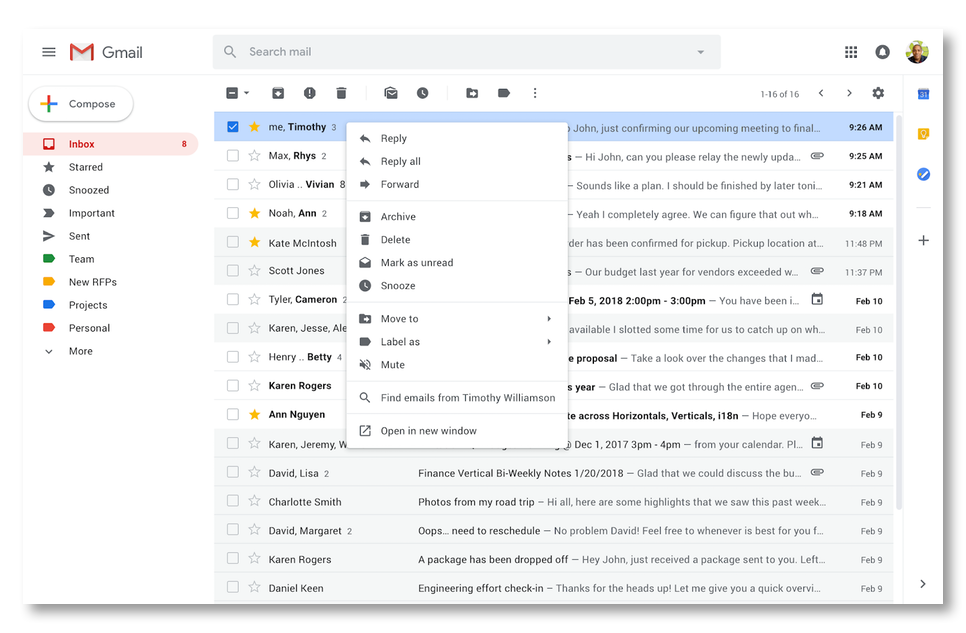
Task: Click the Compose button
Action: point(80,103)
